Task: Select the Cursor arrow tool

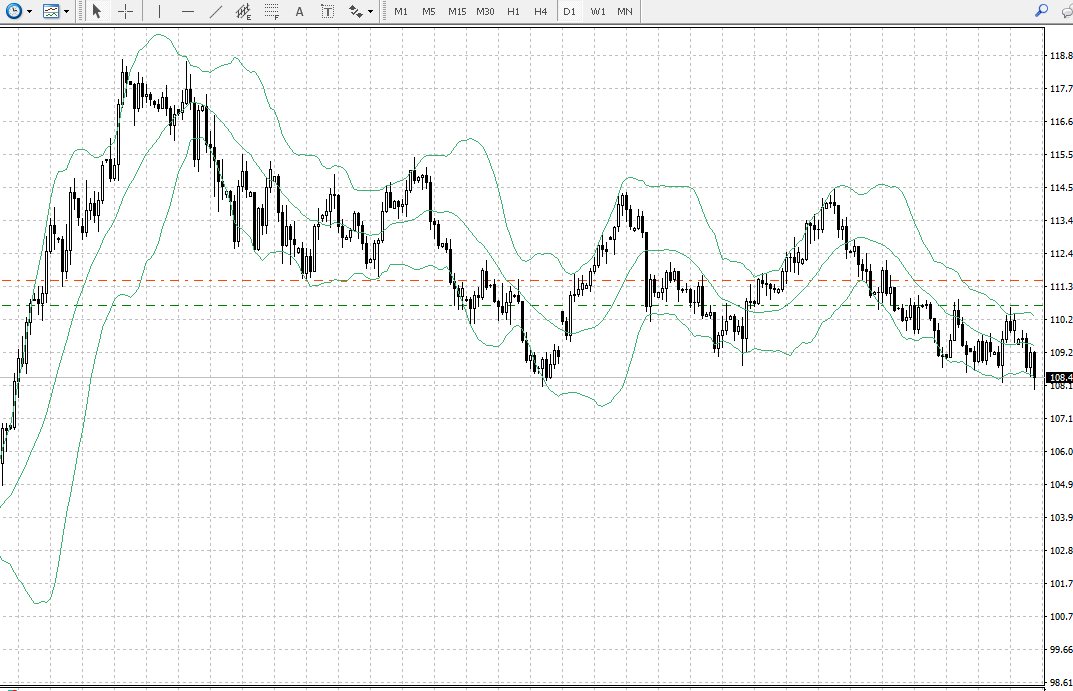Action: 96,11
